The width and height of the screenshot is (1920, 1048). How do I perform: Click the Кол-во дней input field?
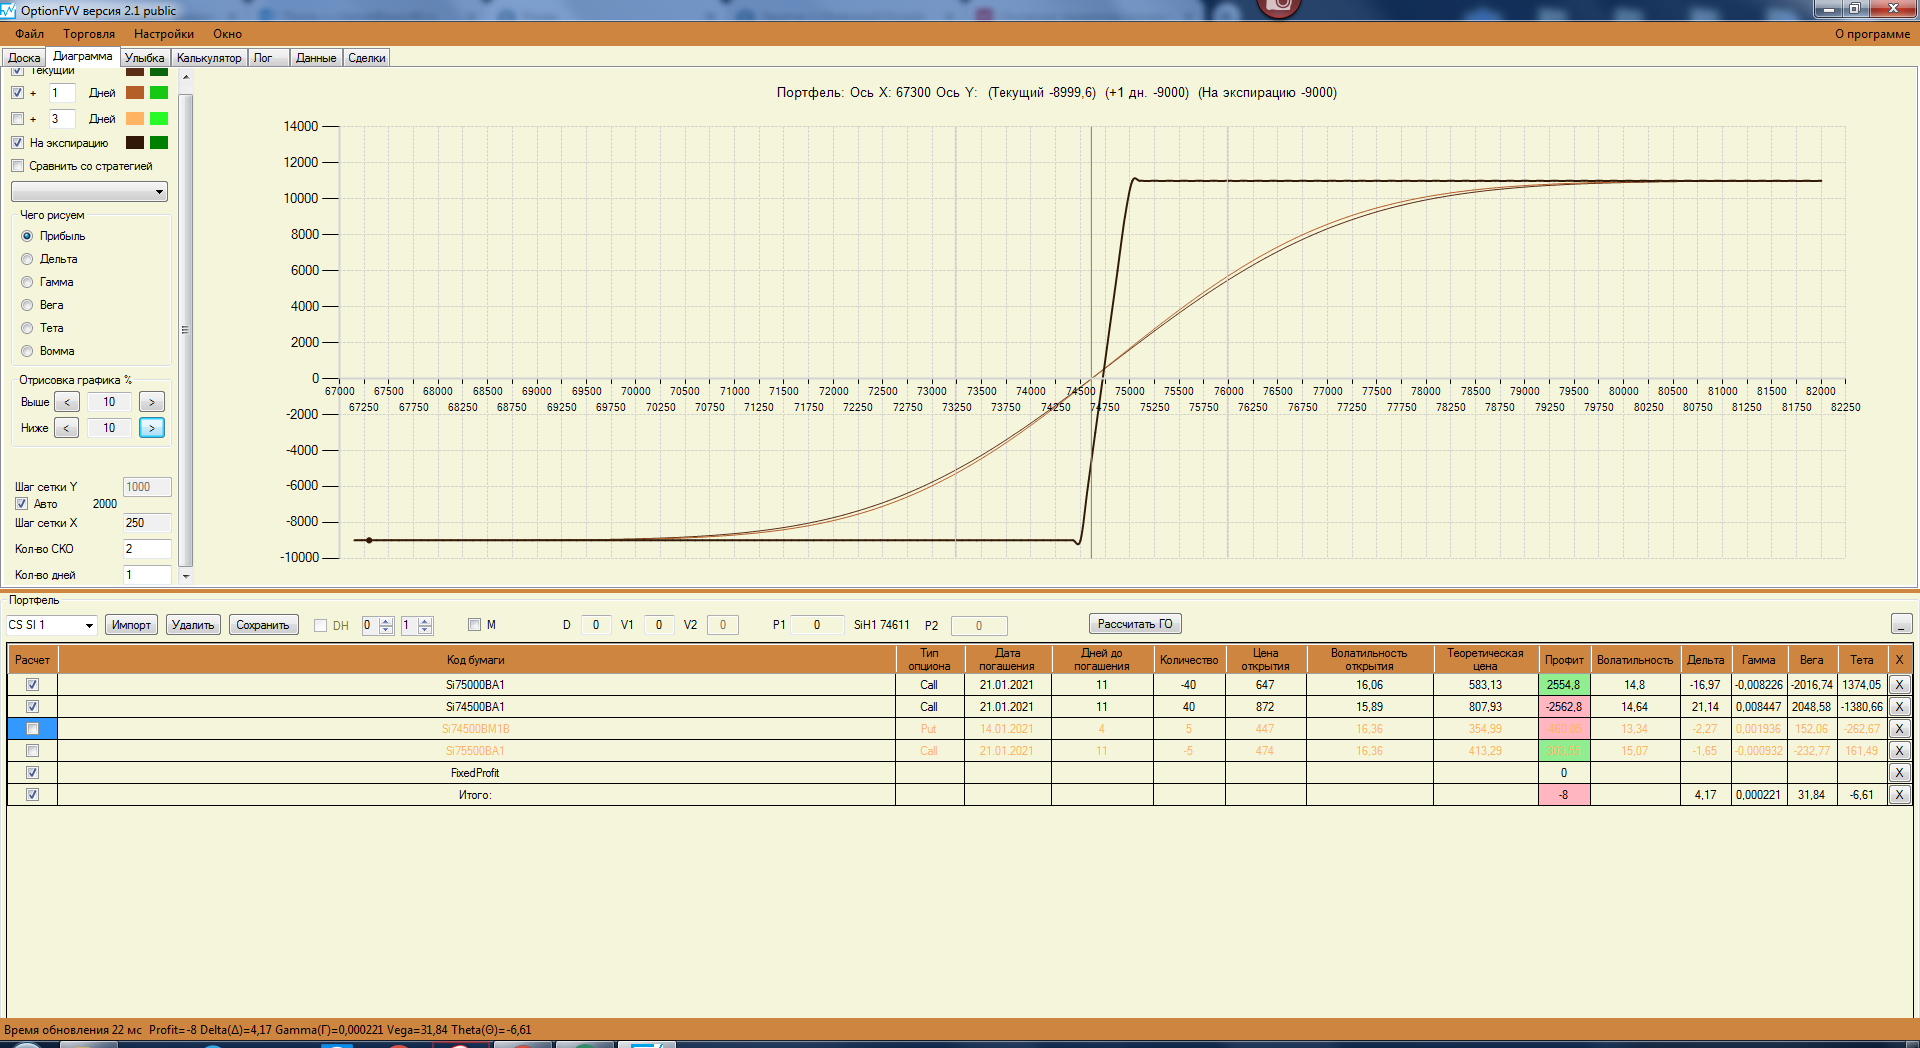[x=147, y=575]
